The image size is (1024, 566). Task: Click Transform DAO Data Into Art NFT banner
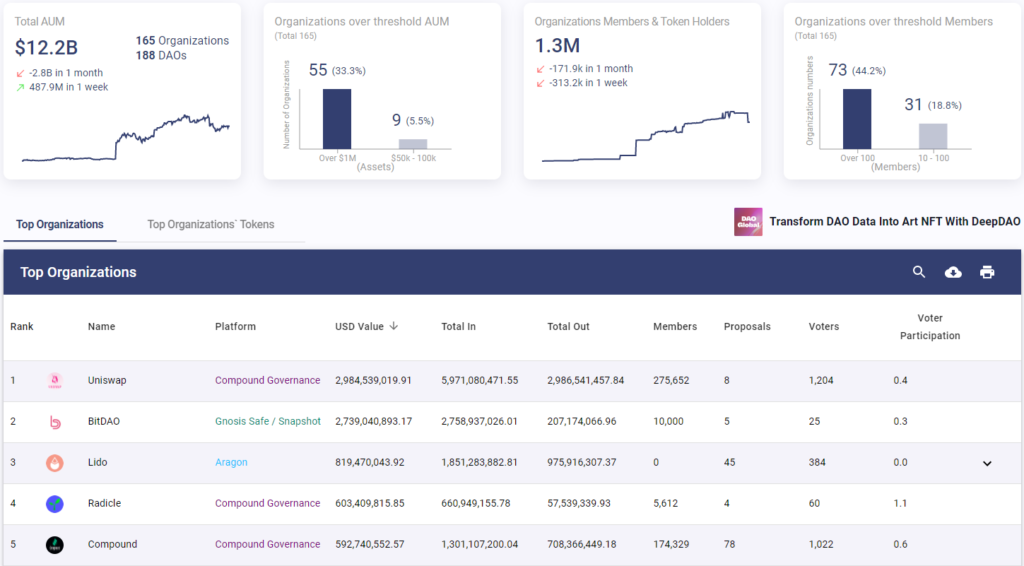pyautogui.click(x=894, y=221)
